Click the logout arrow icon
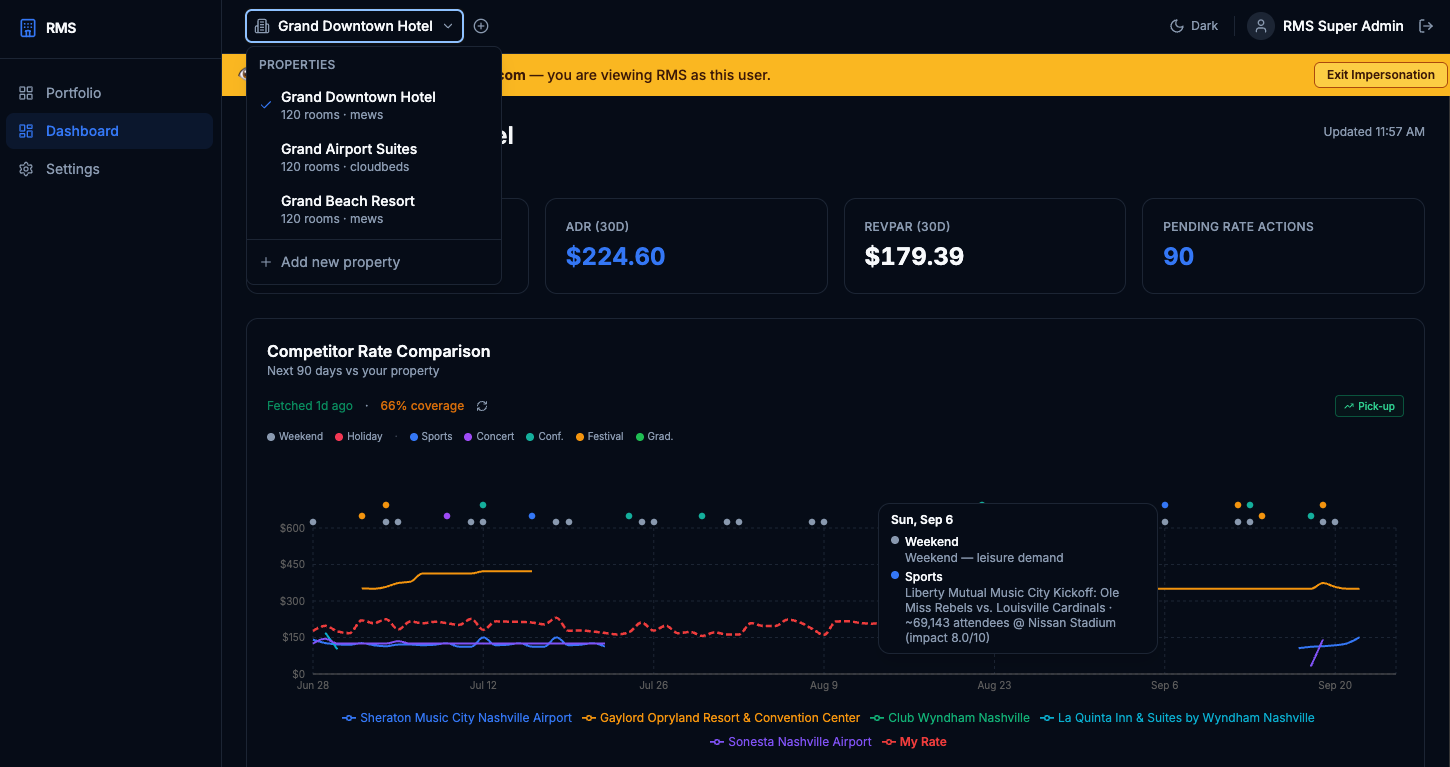 pyautogui.click(x=1427, y=26)
